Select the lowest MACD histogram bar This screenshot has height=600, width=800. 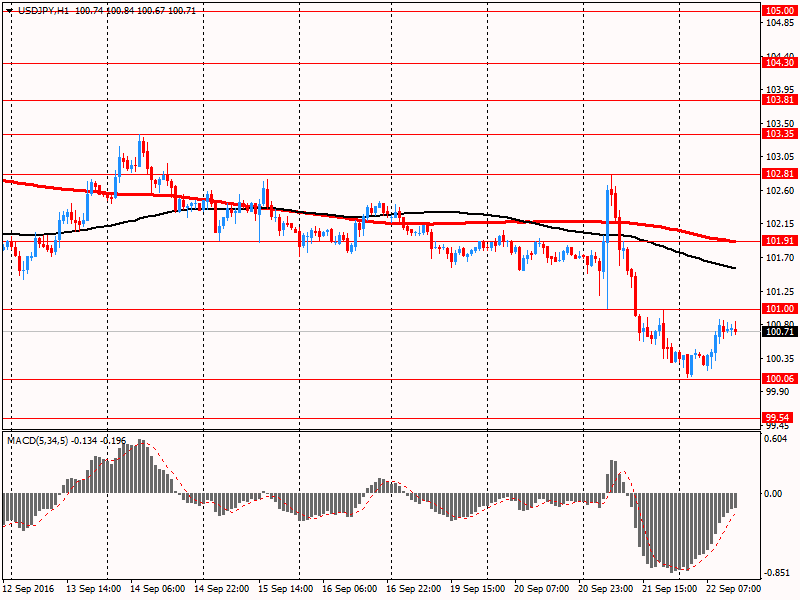(x=671, y=533)
